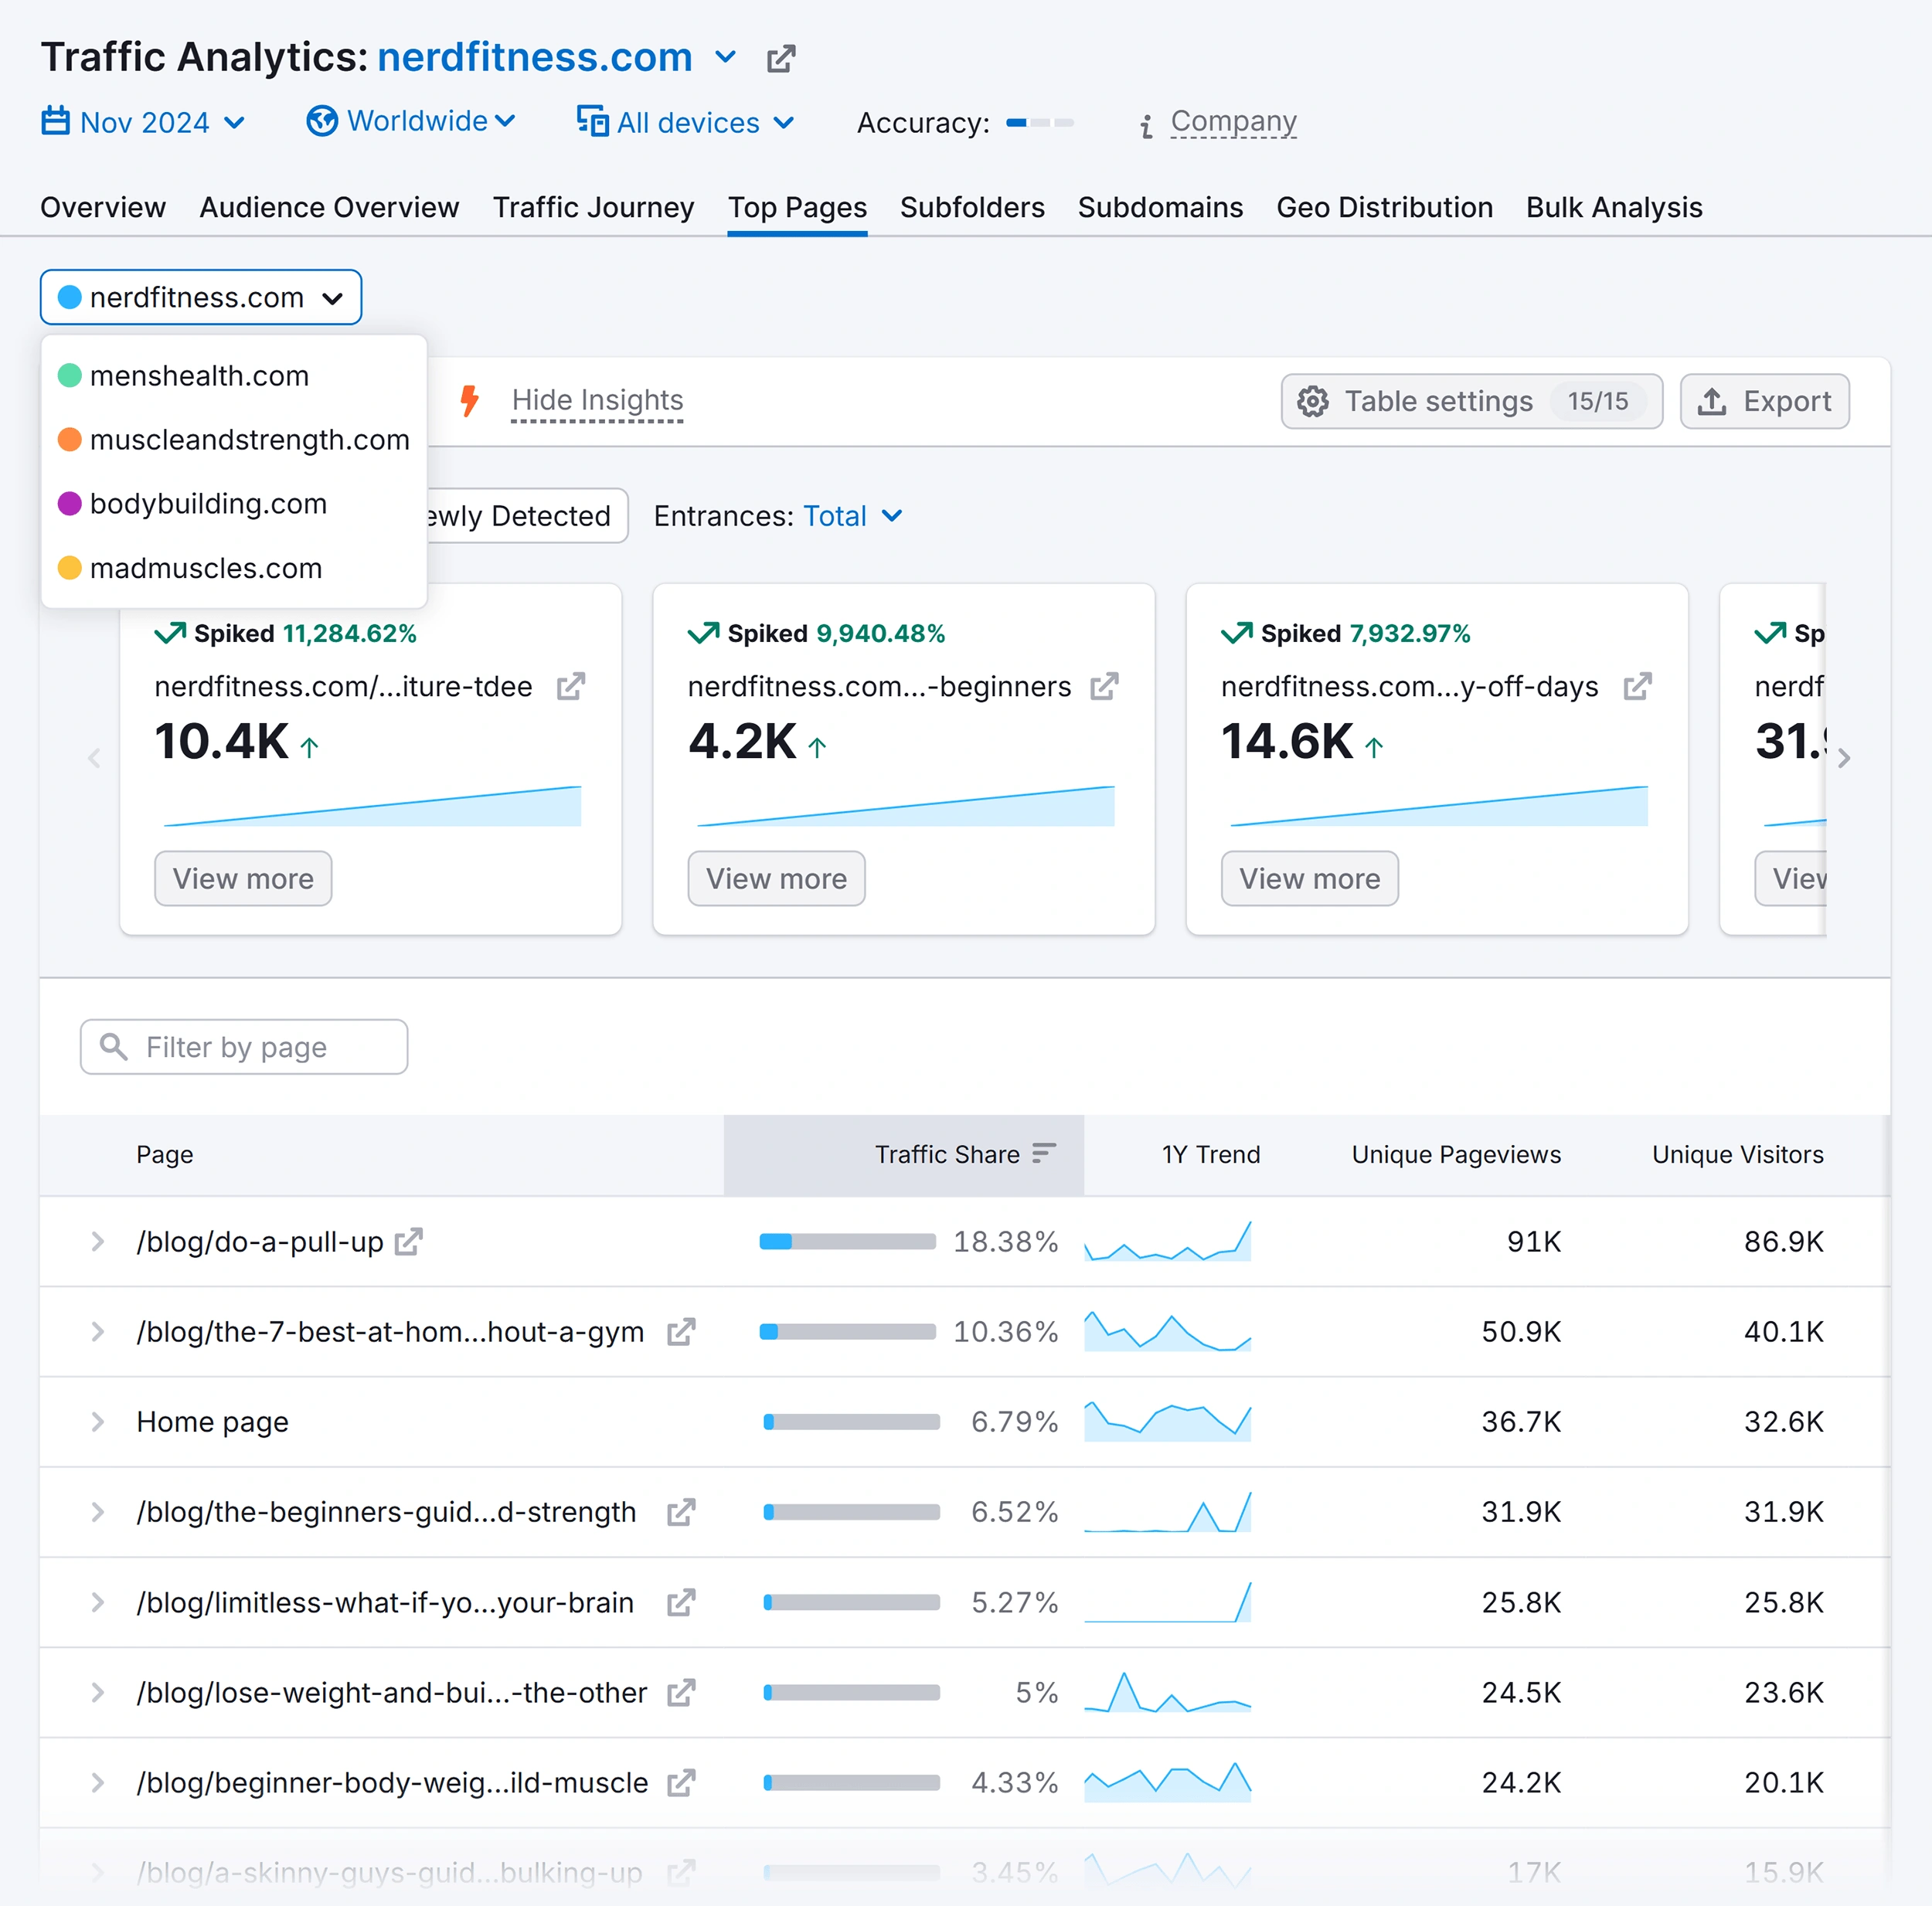Switch to the Overview tab
The height and width of the screenshot is (1906, 1932).
click(103, 207)
